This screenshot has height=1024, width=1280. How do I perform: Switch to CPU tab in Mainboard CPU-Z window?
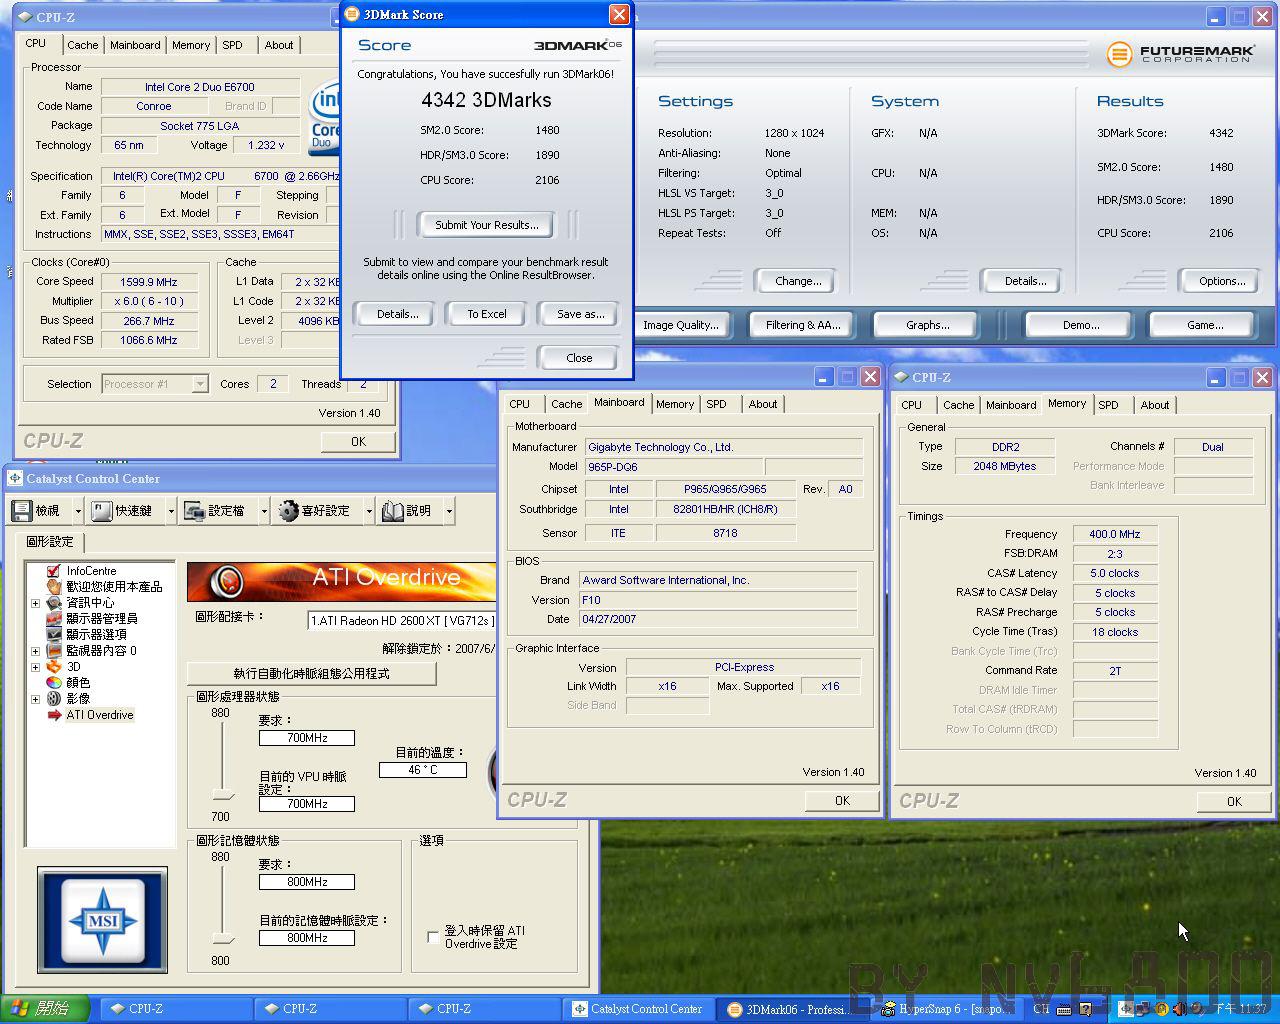point(520,404)
